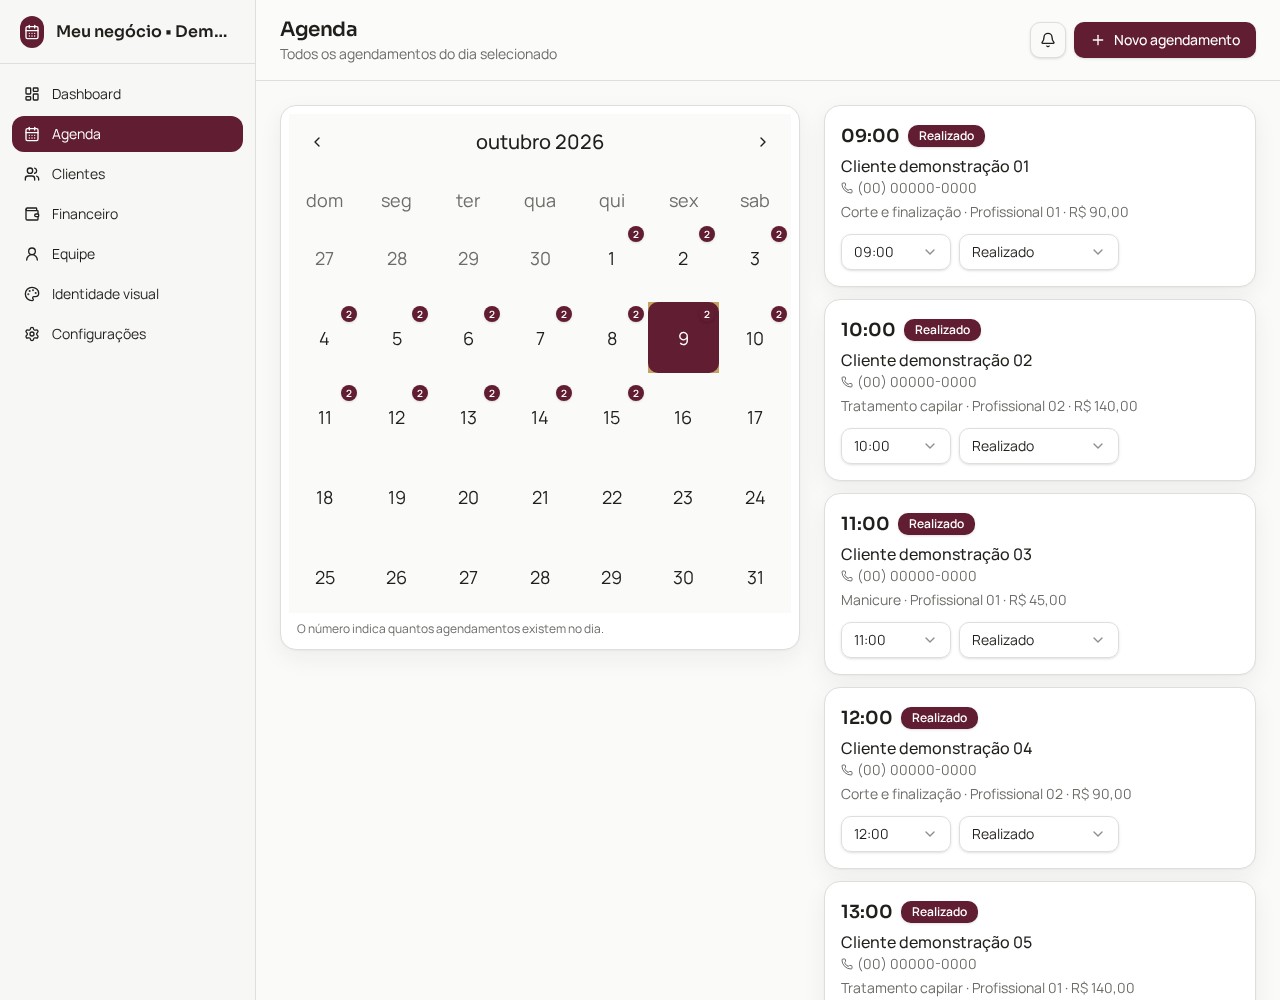Image resolution: width=1280 pixels, height=1000 pixels.
Task: Open the Agenda sidebar item
Action: [127, 134]
